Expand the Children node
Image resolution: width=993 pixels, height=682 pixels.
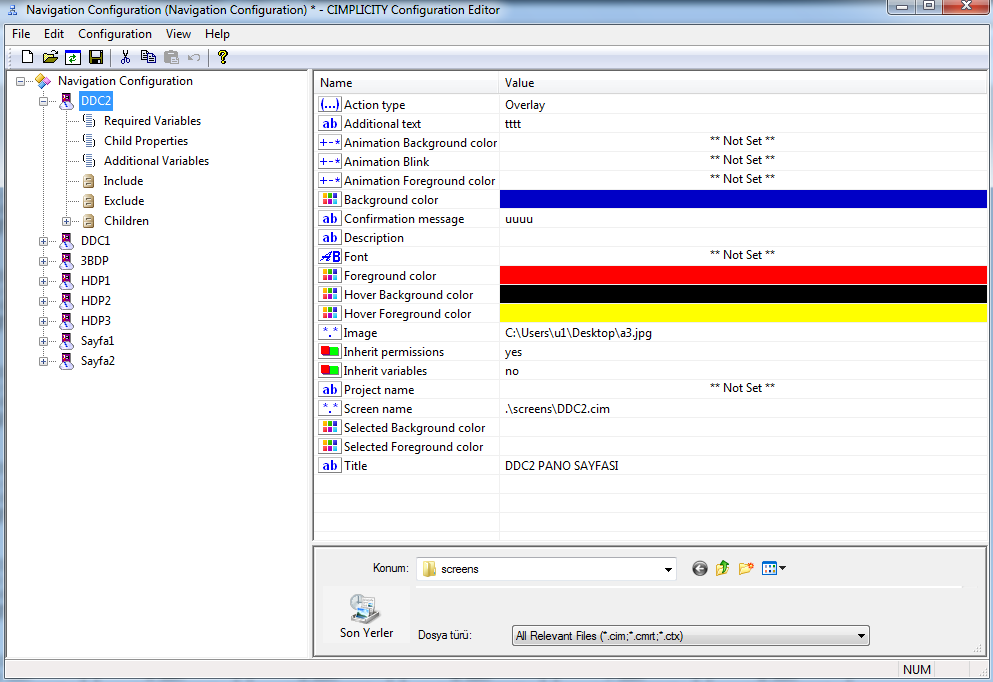(x=66, y=221)
